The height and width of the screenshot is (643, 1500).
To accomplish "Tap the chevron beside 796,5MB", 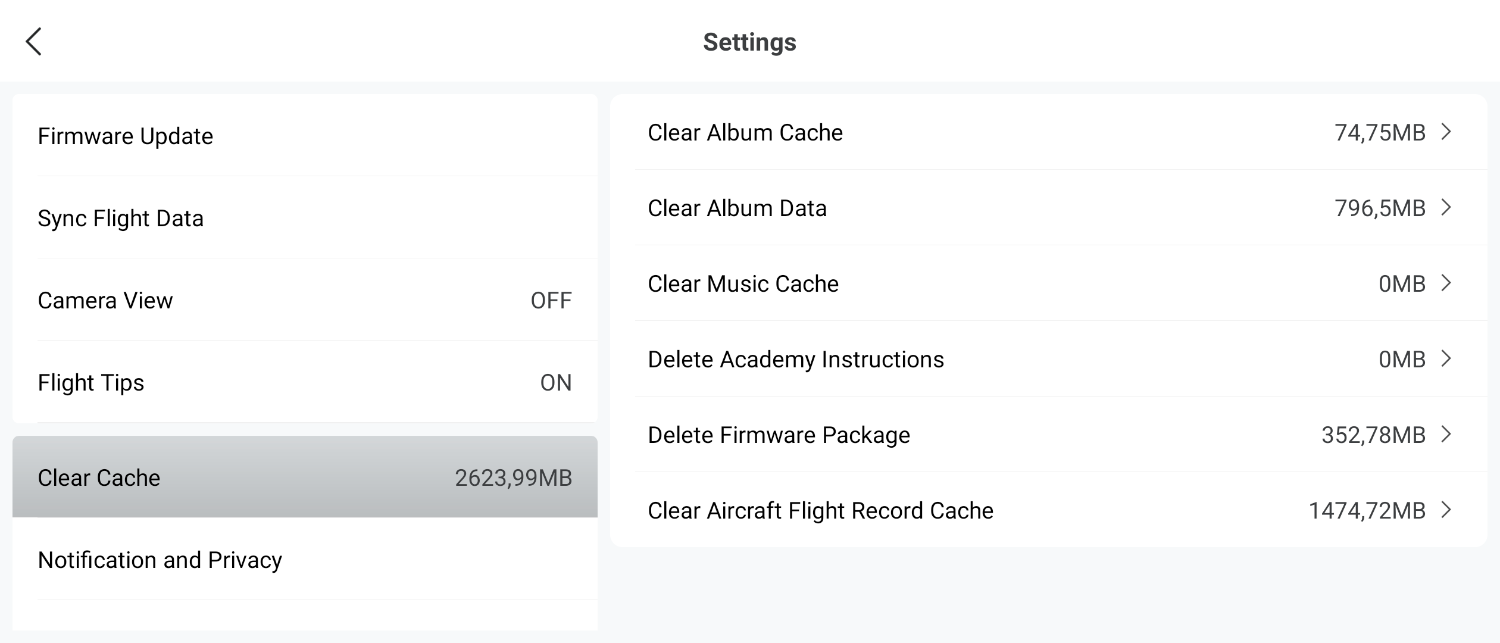I will click(1446, 208).
